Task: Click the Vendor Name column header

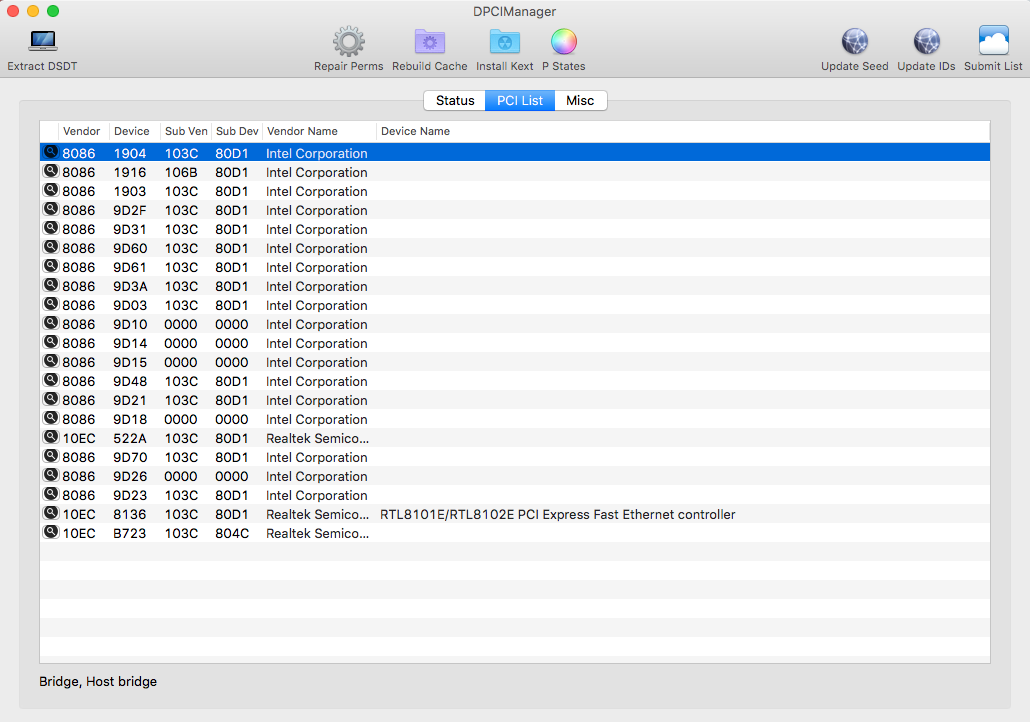Action: click(x=302, y=131)
